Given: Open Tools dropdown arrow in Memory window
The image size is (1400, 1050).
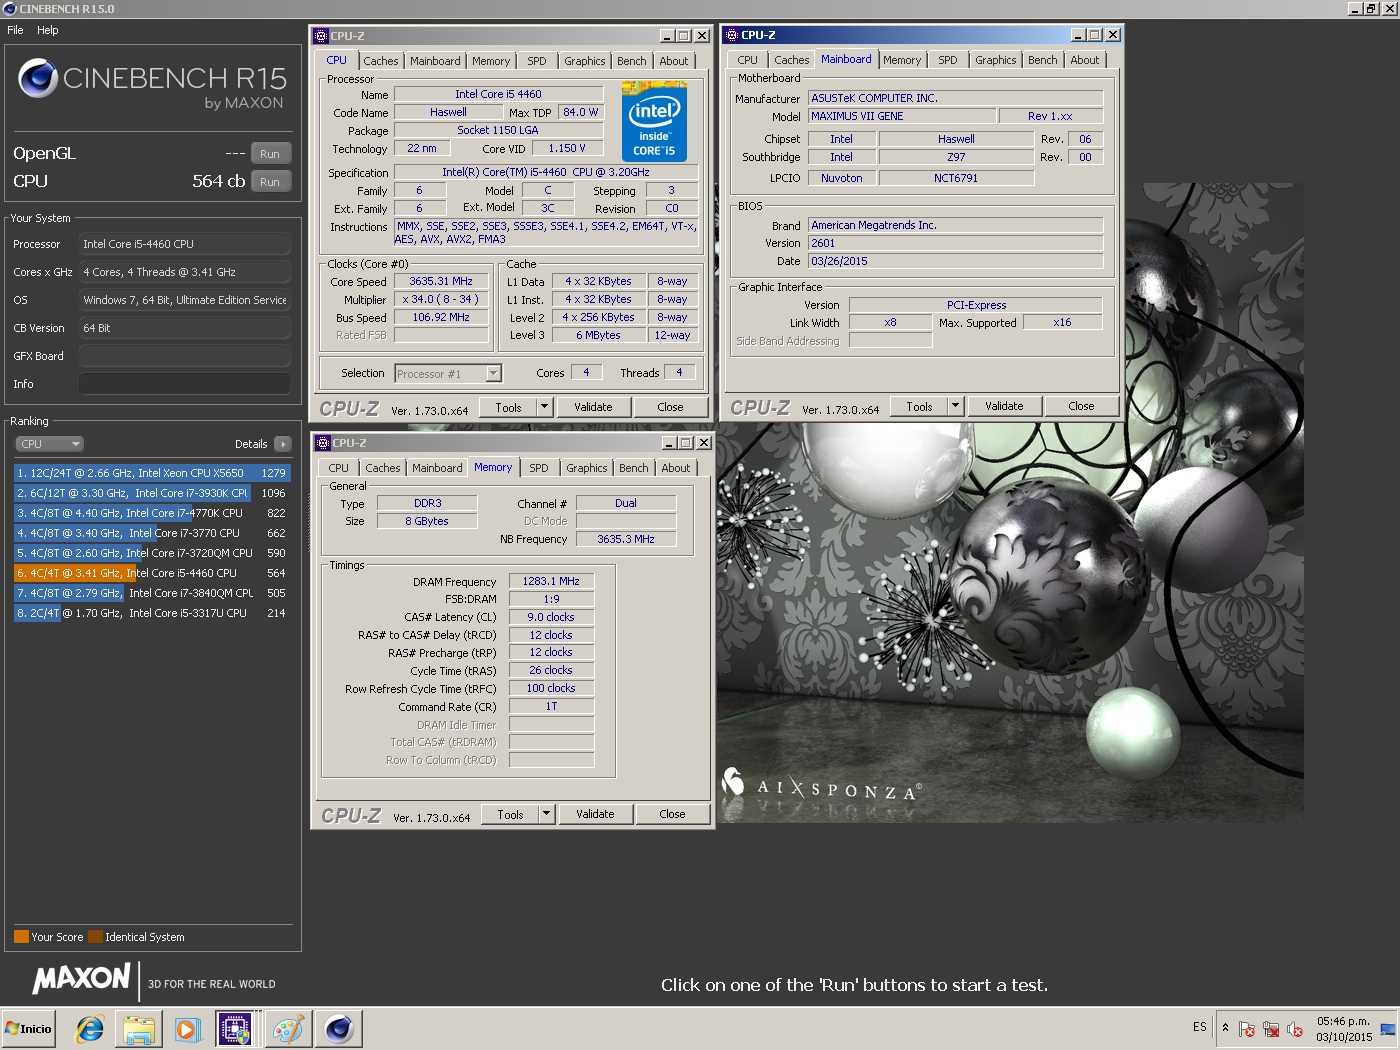Looking at the screenshot, I should click(x=546, y=814).
